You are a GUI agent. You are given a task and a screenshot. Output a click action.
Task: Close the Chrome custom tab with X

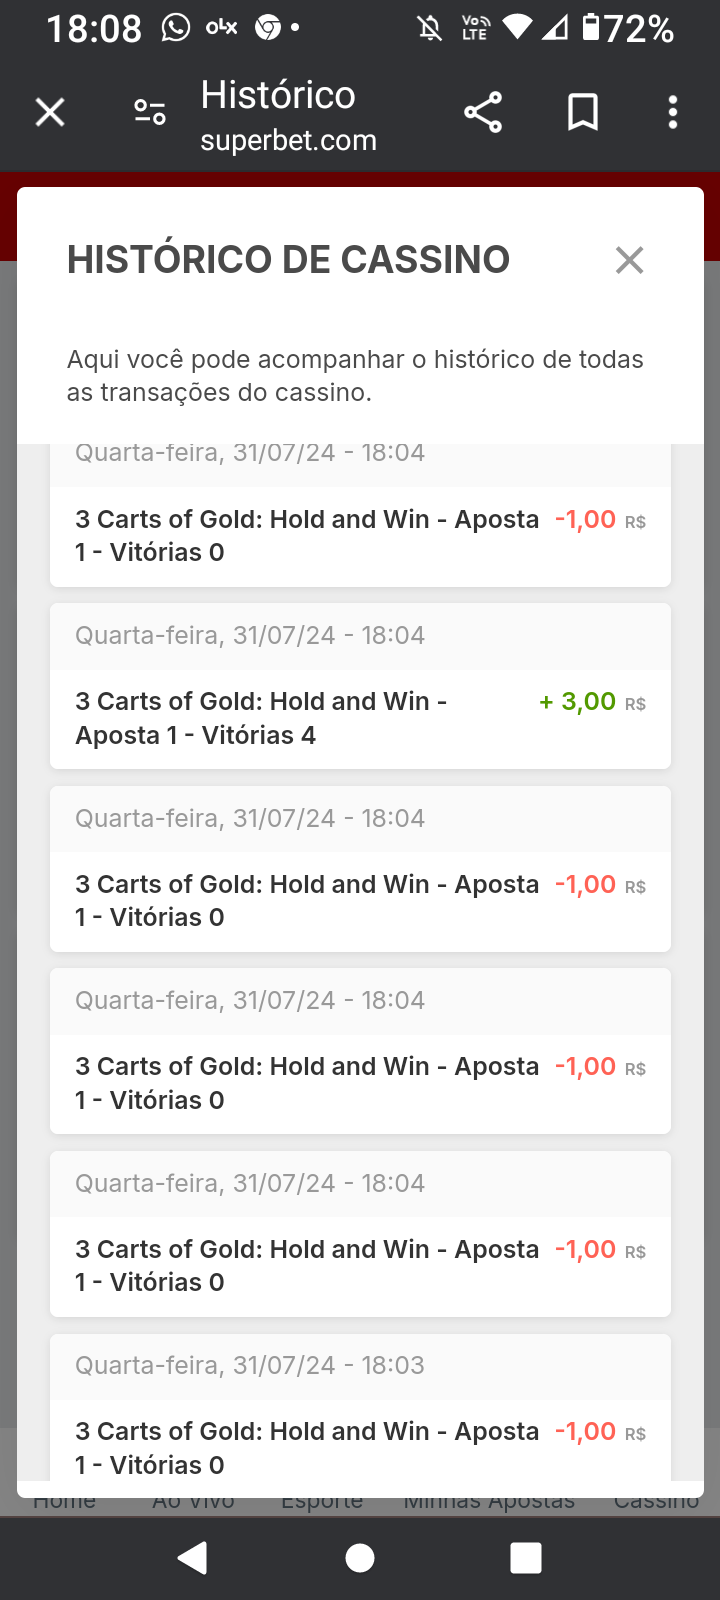pyautogui.click(x=50, y=112)
